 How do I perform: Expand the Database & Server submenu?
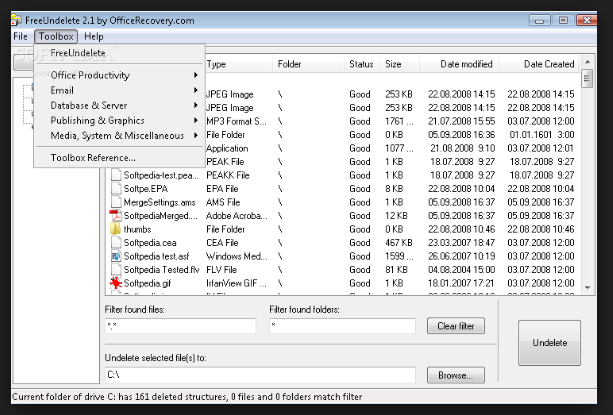pos(120,106)
